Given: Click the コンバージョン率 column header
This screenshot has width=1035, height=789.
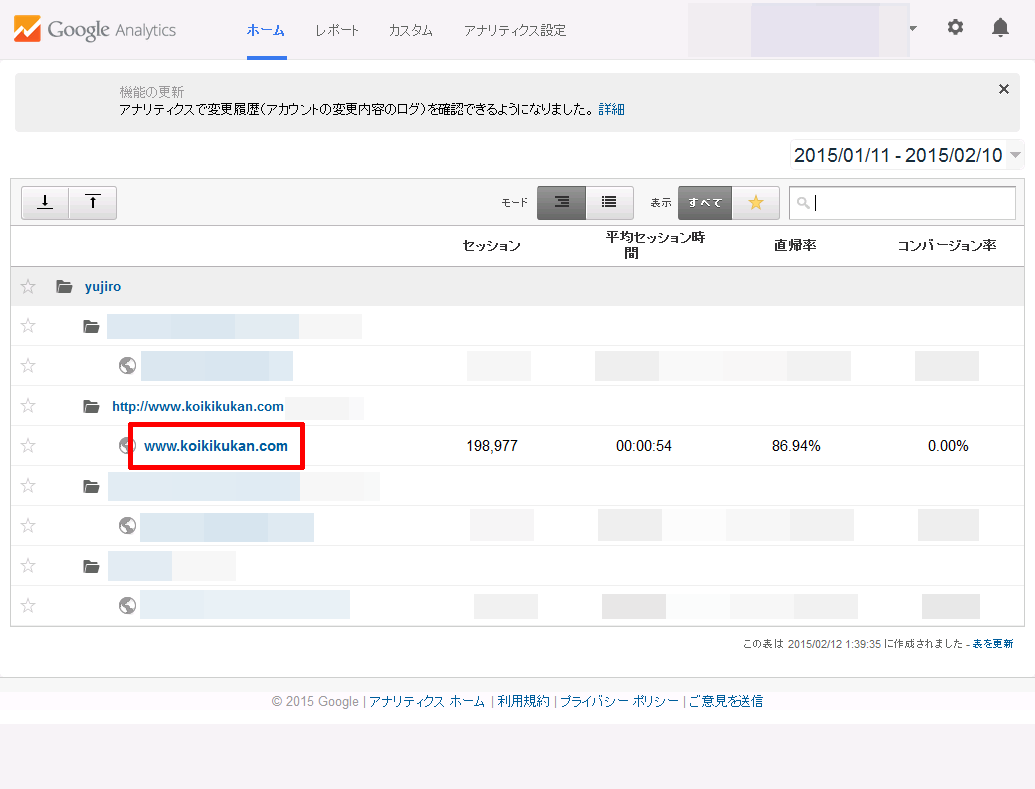Looking at the screenshot, I should click(947, 246).
